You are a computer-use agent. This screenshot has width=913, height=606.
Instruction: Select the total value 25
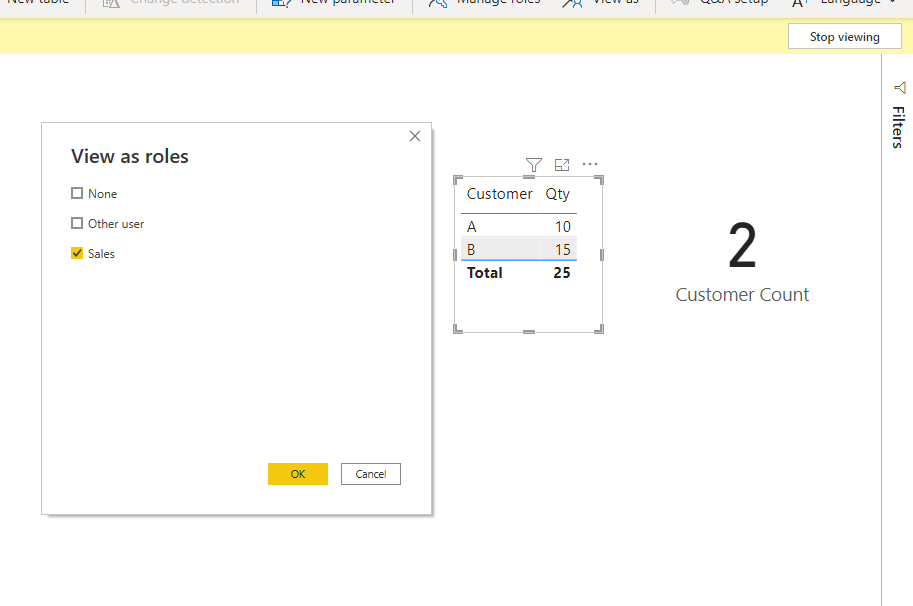coord(562,273)
